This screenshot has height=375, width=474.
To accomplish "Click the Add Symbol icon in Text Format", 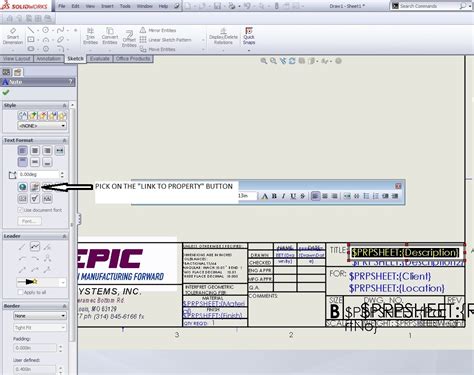I will tap(47, 187).
